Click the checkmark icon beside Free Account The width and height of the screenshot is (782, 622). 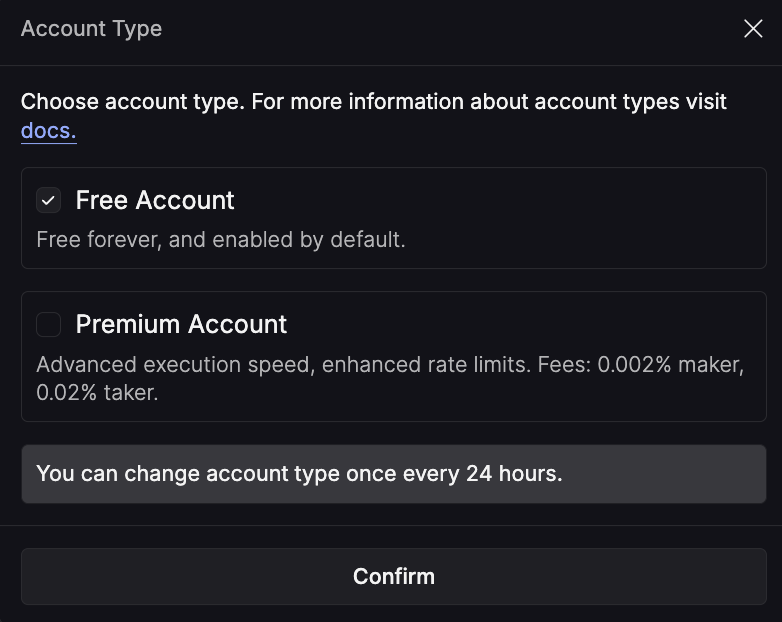[x=48, y=200]
